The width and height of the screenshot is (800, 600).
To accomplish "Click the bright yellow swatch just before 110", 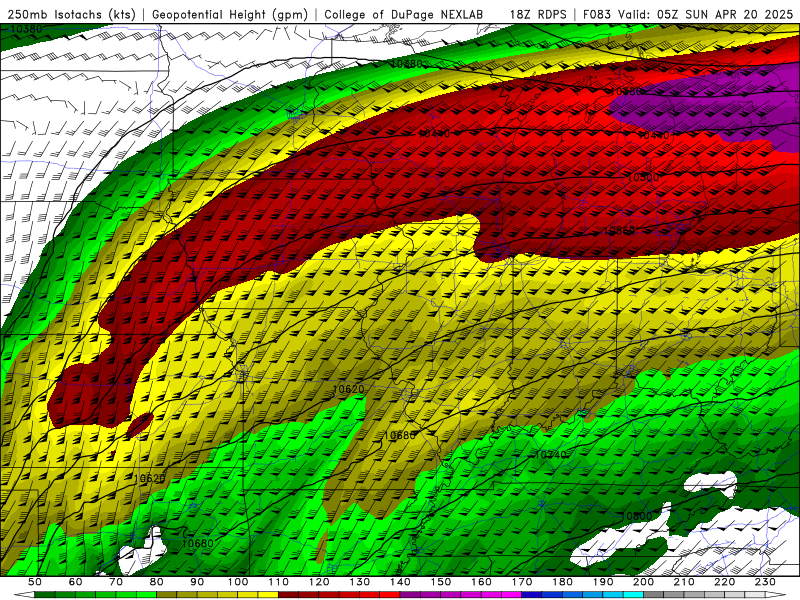I will click(x=268, y=594).
